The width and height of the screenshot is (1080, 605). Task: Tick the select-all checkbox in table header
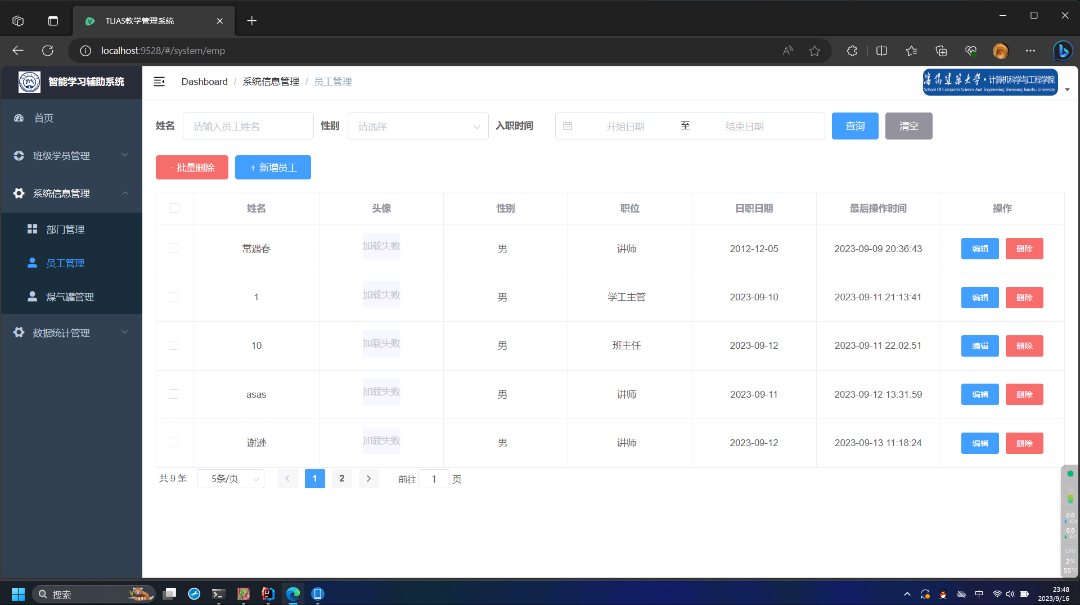175,208
